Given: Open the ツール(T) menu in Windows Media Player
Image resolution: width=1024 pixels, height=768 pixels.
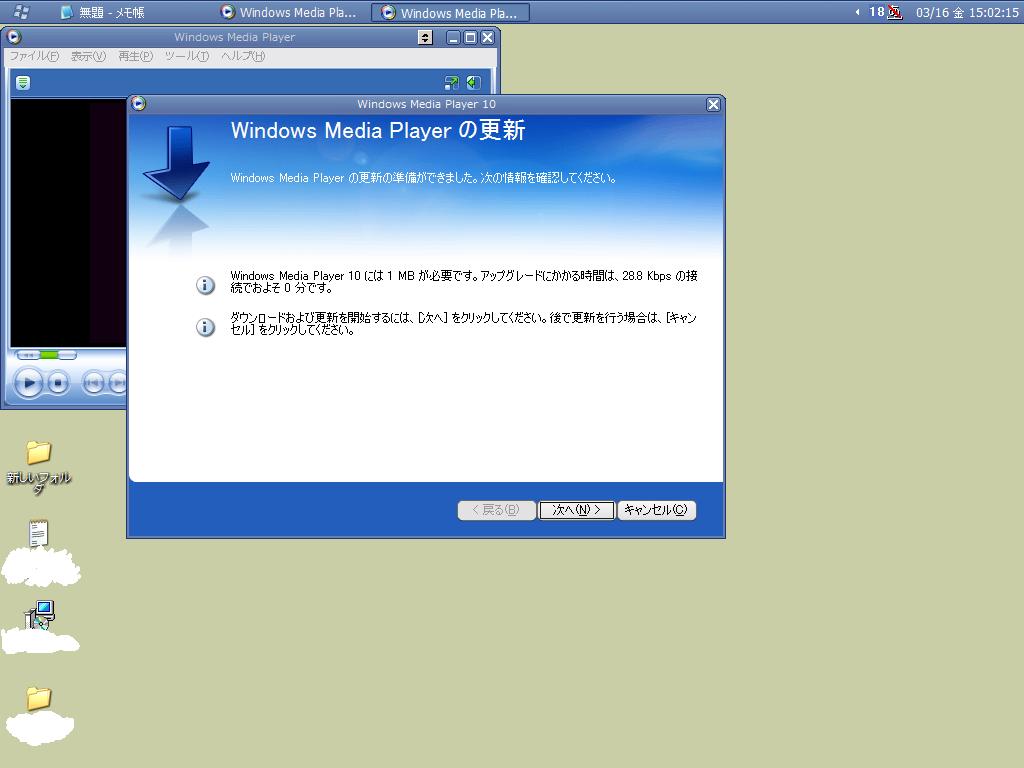Looking at the screenshot, I should tap(187, 56).
